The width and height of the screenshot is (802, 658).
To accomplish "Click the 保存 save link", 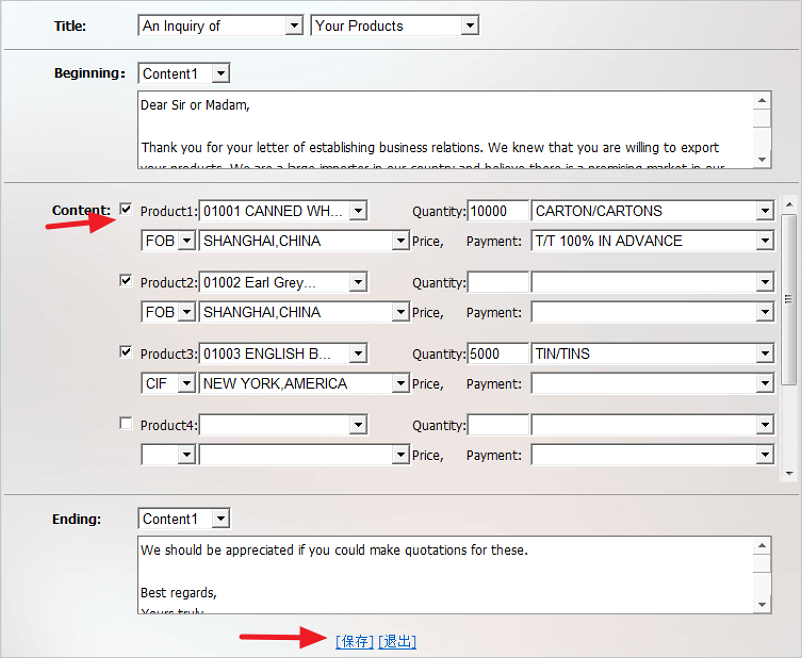I will [355, 641].
